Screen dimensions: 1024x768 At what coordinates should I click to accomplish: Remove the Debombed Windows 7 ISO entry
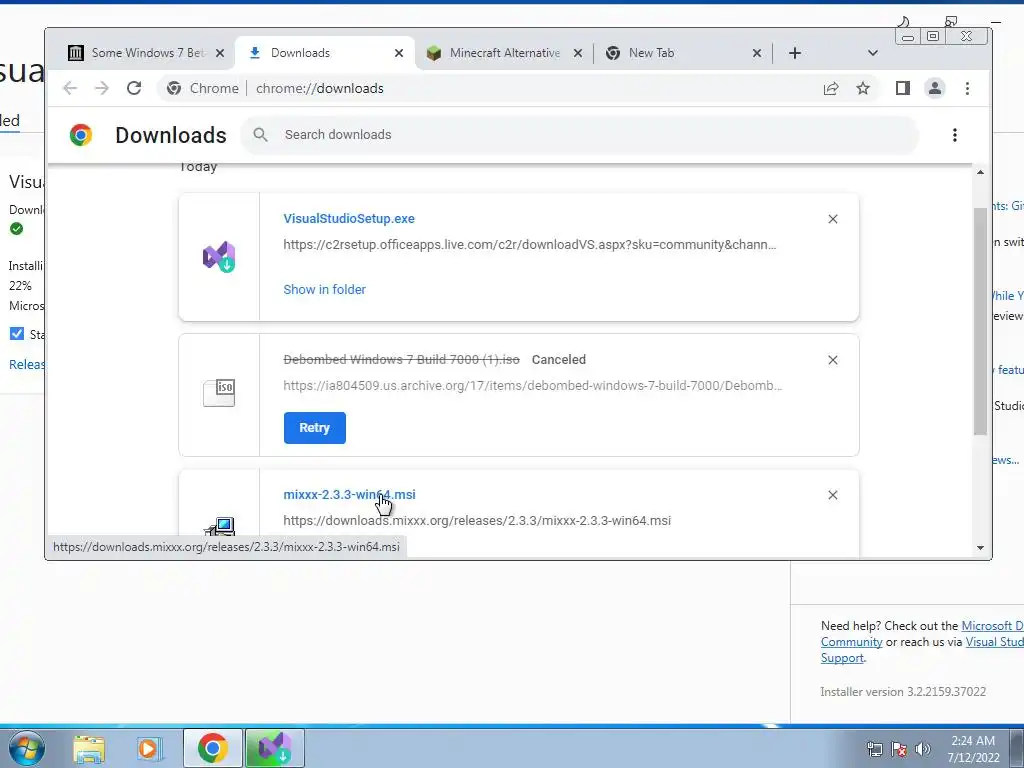click(x=833, y=360)
